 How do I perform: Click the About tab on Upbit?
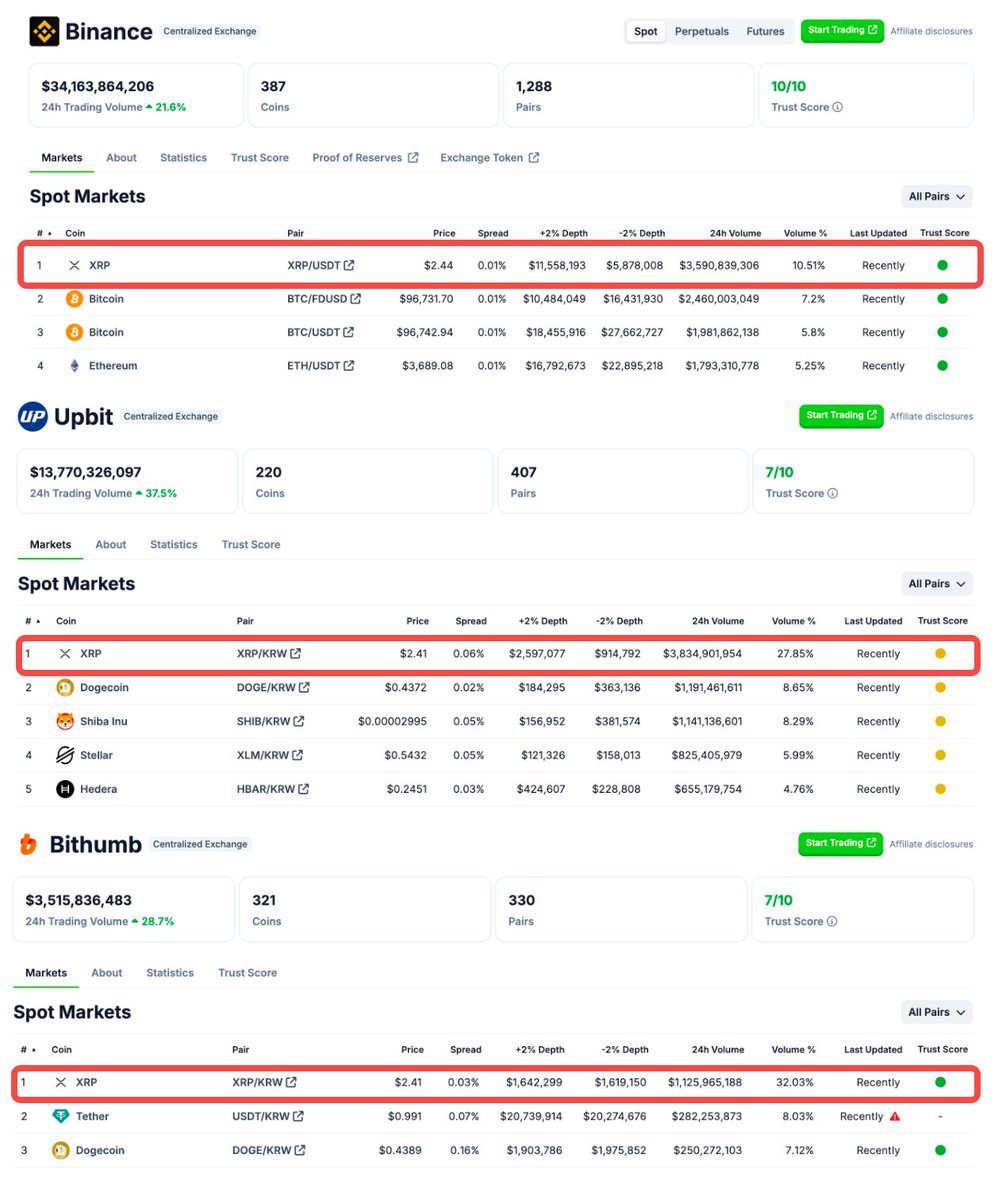click(111, 545)
